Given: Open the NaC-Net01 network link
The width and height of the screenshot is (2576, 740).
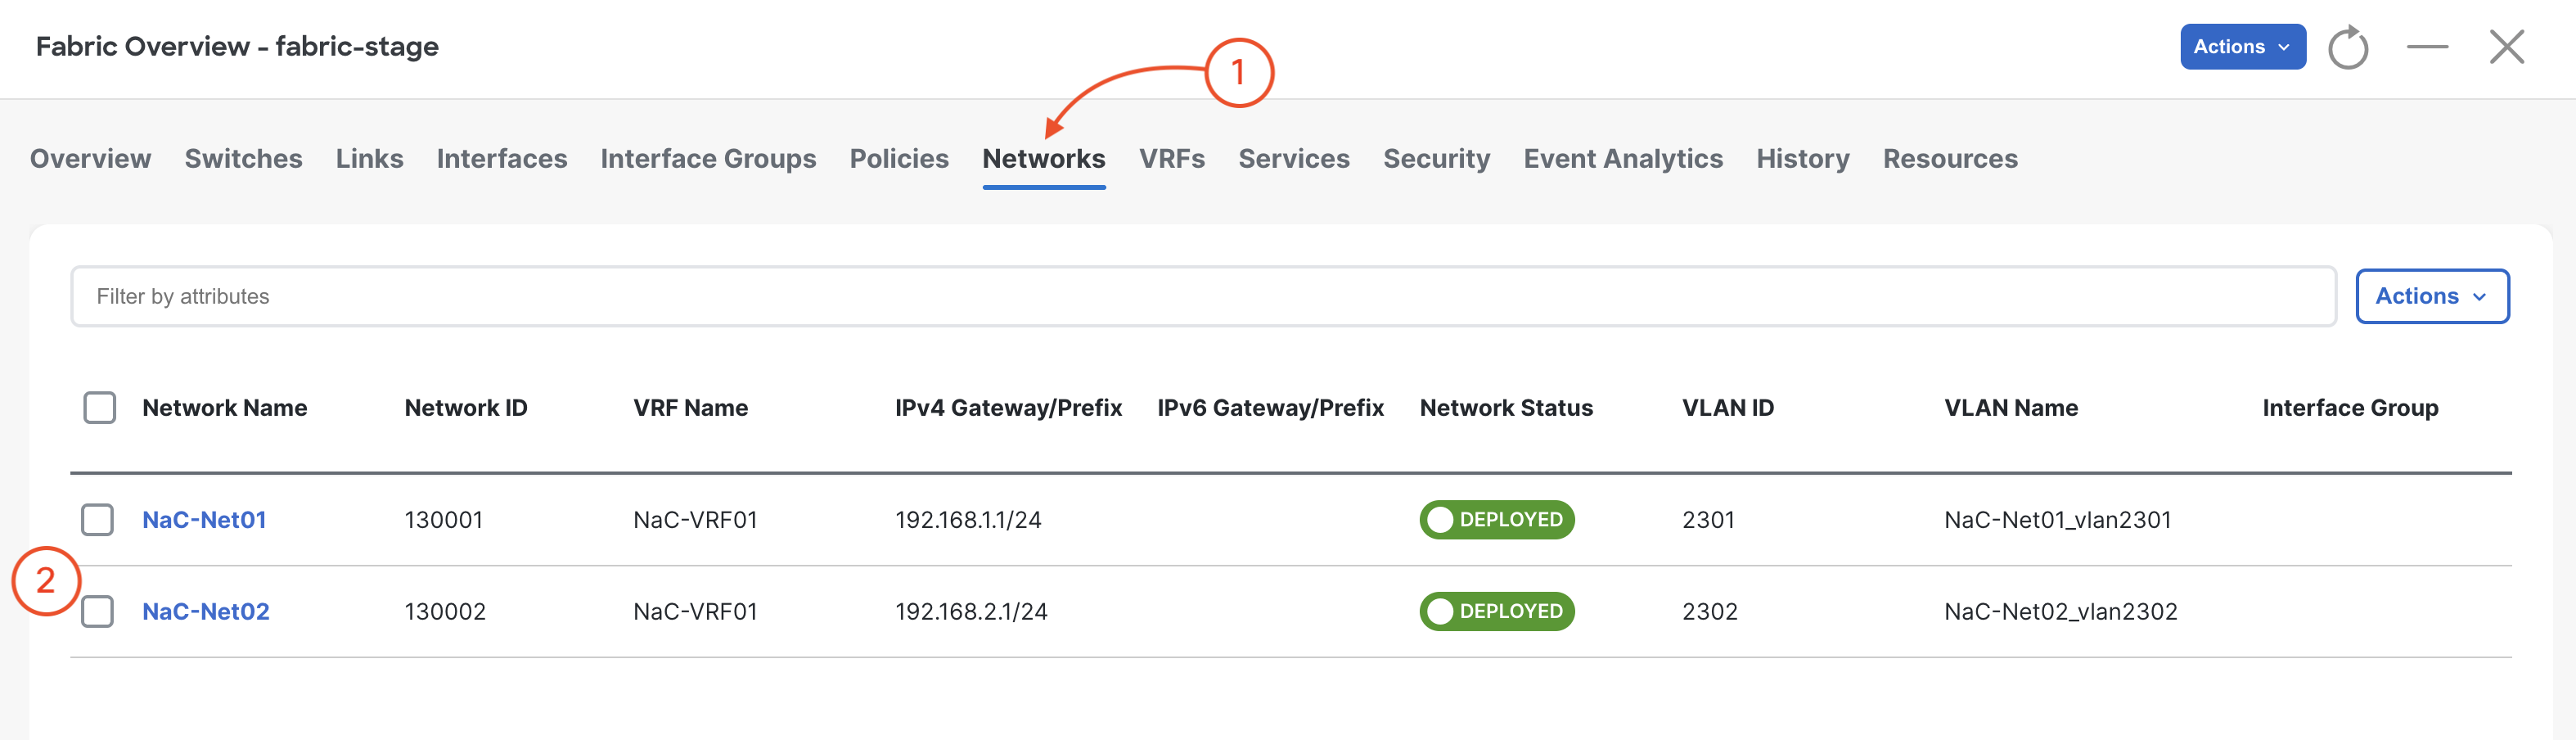Looking at the screenshot, I should (x=204, y=519).
